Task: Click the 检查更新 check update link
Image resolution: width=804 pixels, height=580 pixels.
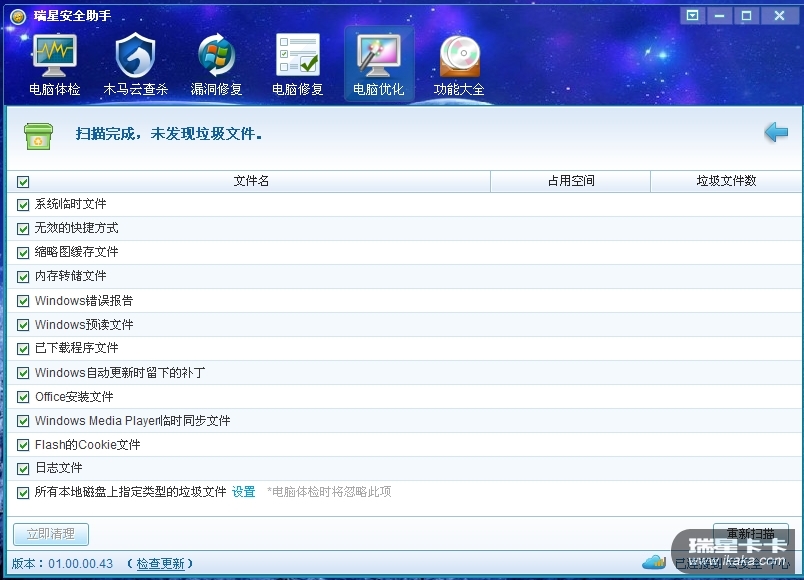Action: [160, 564]
